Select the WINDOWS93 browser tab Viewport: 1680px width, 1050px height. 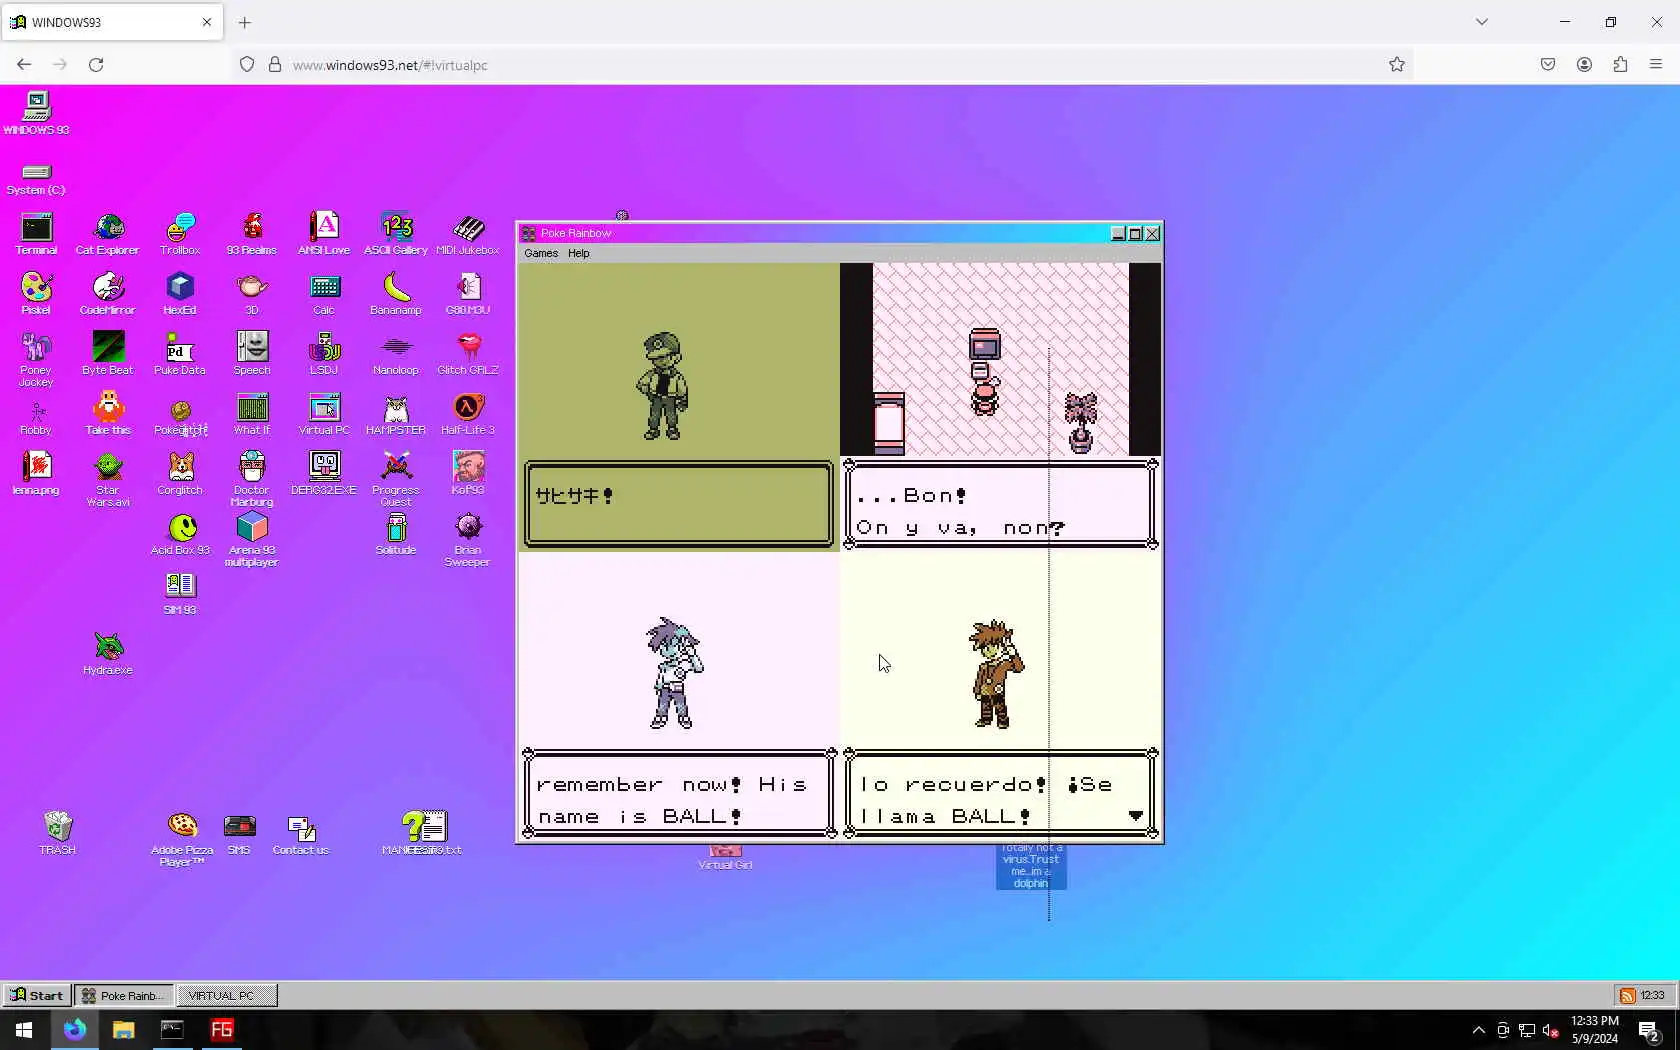coord(111,22)
